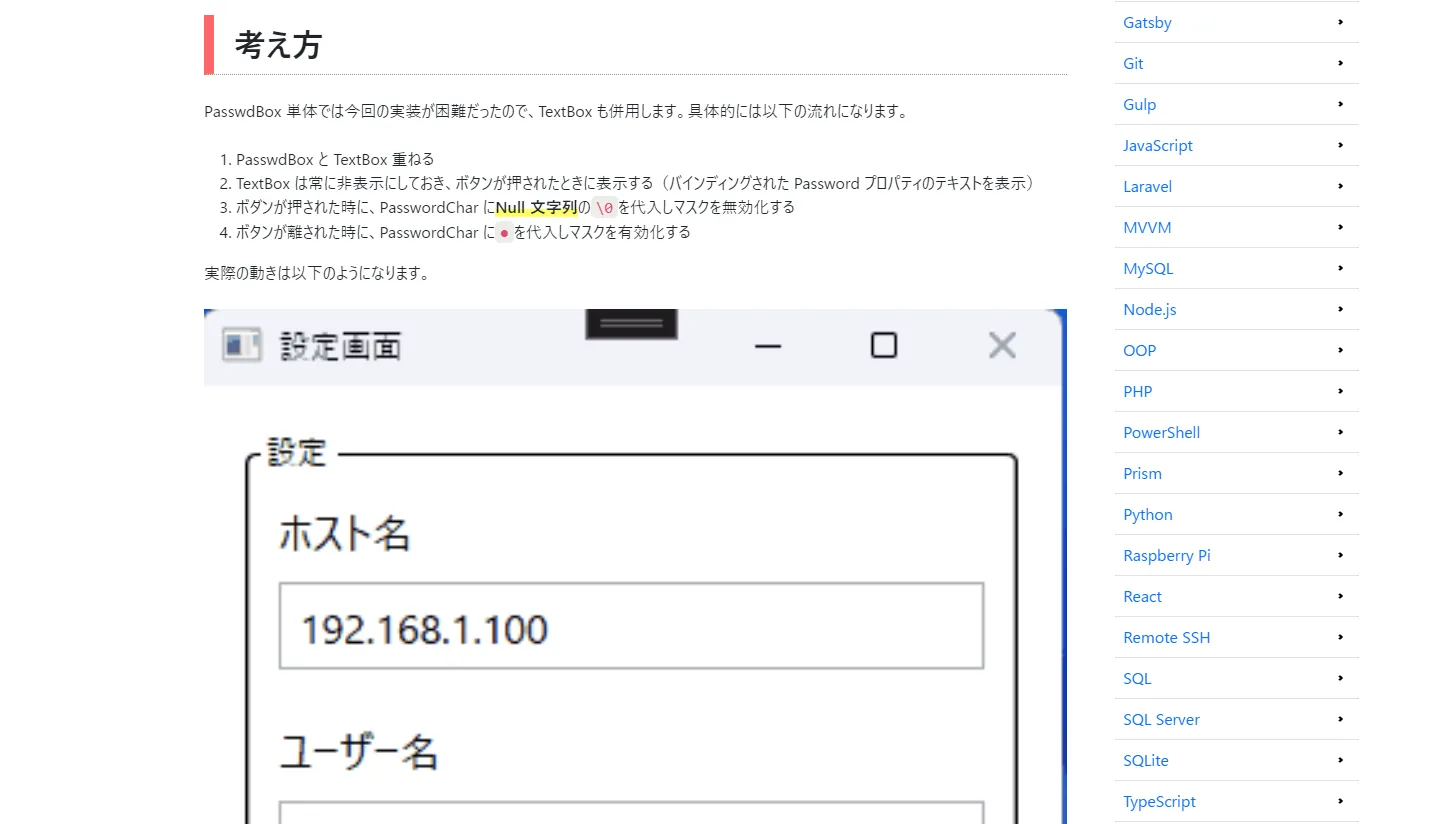Expand the arrow beside Git
Viewport: 1453px width, 824px height.
coord(1340,63)
